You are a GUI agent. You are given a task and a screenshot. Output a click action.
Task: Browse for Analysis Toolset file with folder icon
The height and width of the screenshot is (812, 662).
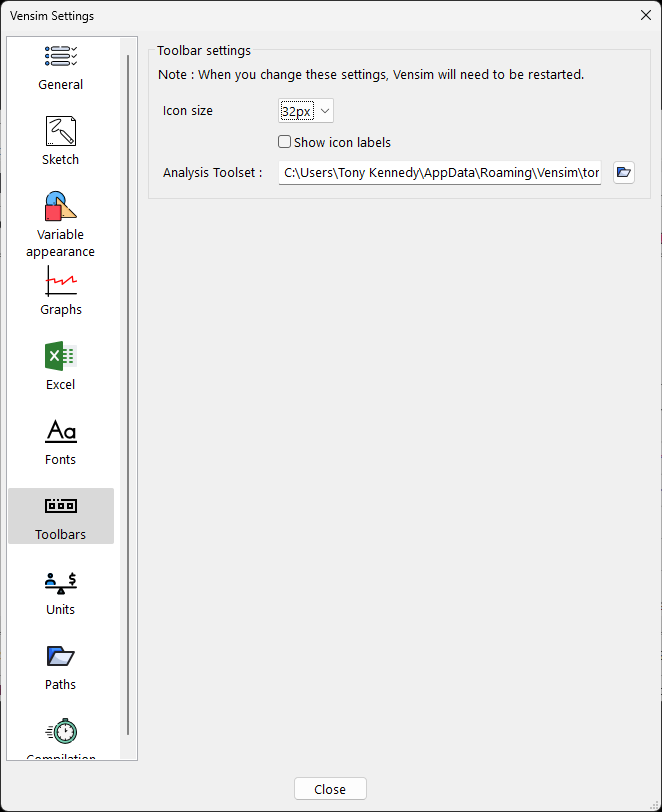[624, 172]
